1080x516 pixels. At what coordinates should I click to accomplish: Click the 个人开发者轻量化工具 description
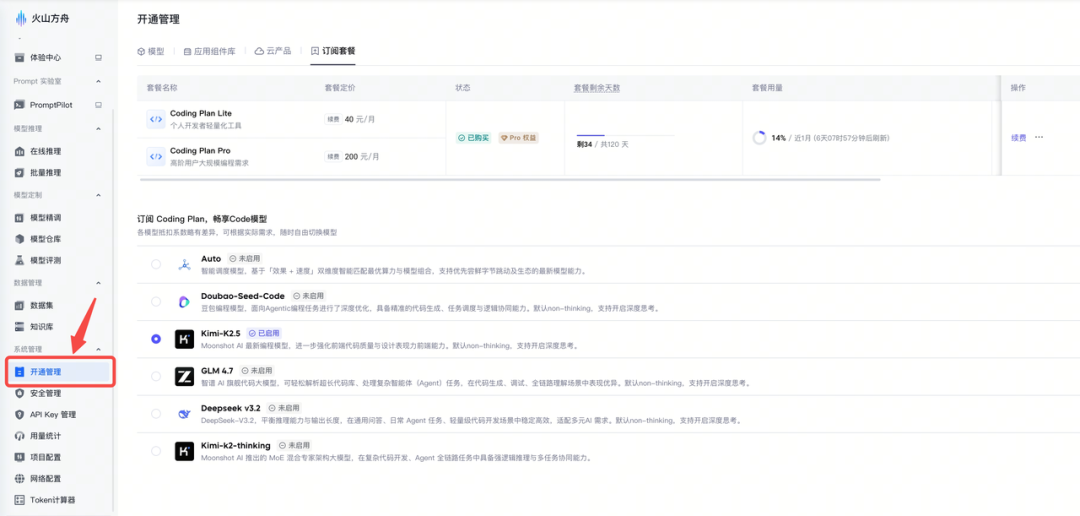(x=205, y=126)
